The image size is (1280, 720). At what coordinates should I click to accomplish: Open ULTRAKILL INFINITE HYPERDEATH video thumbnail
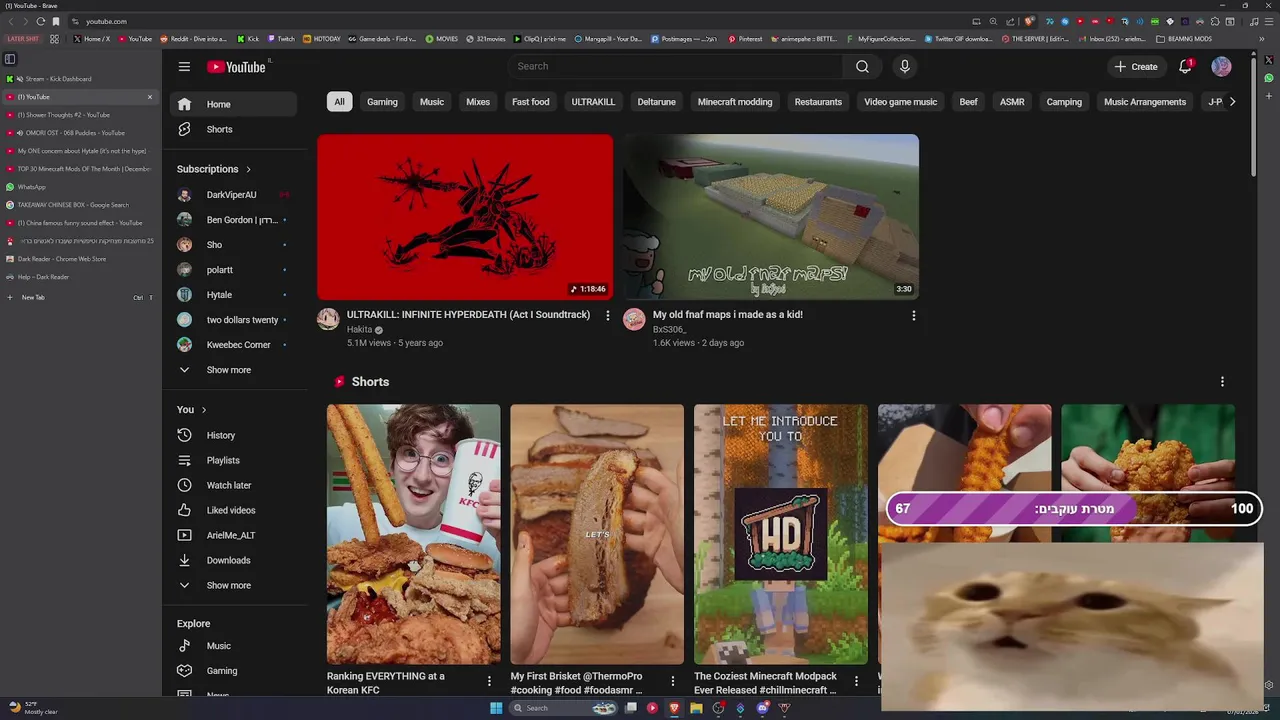(465, 217)
